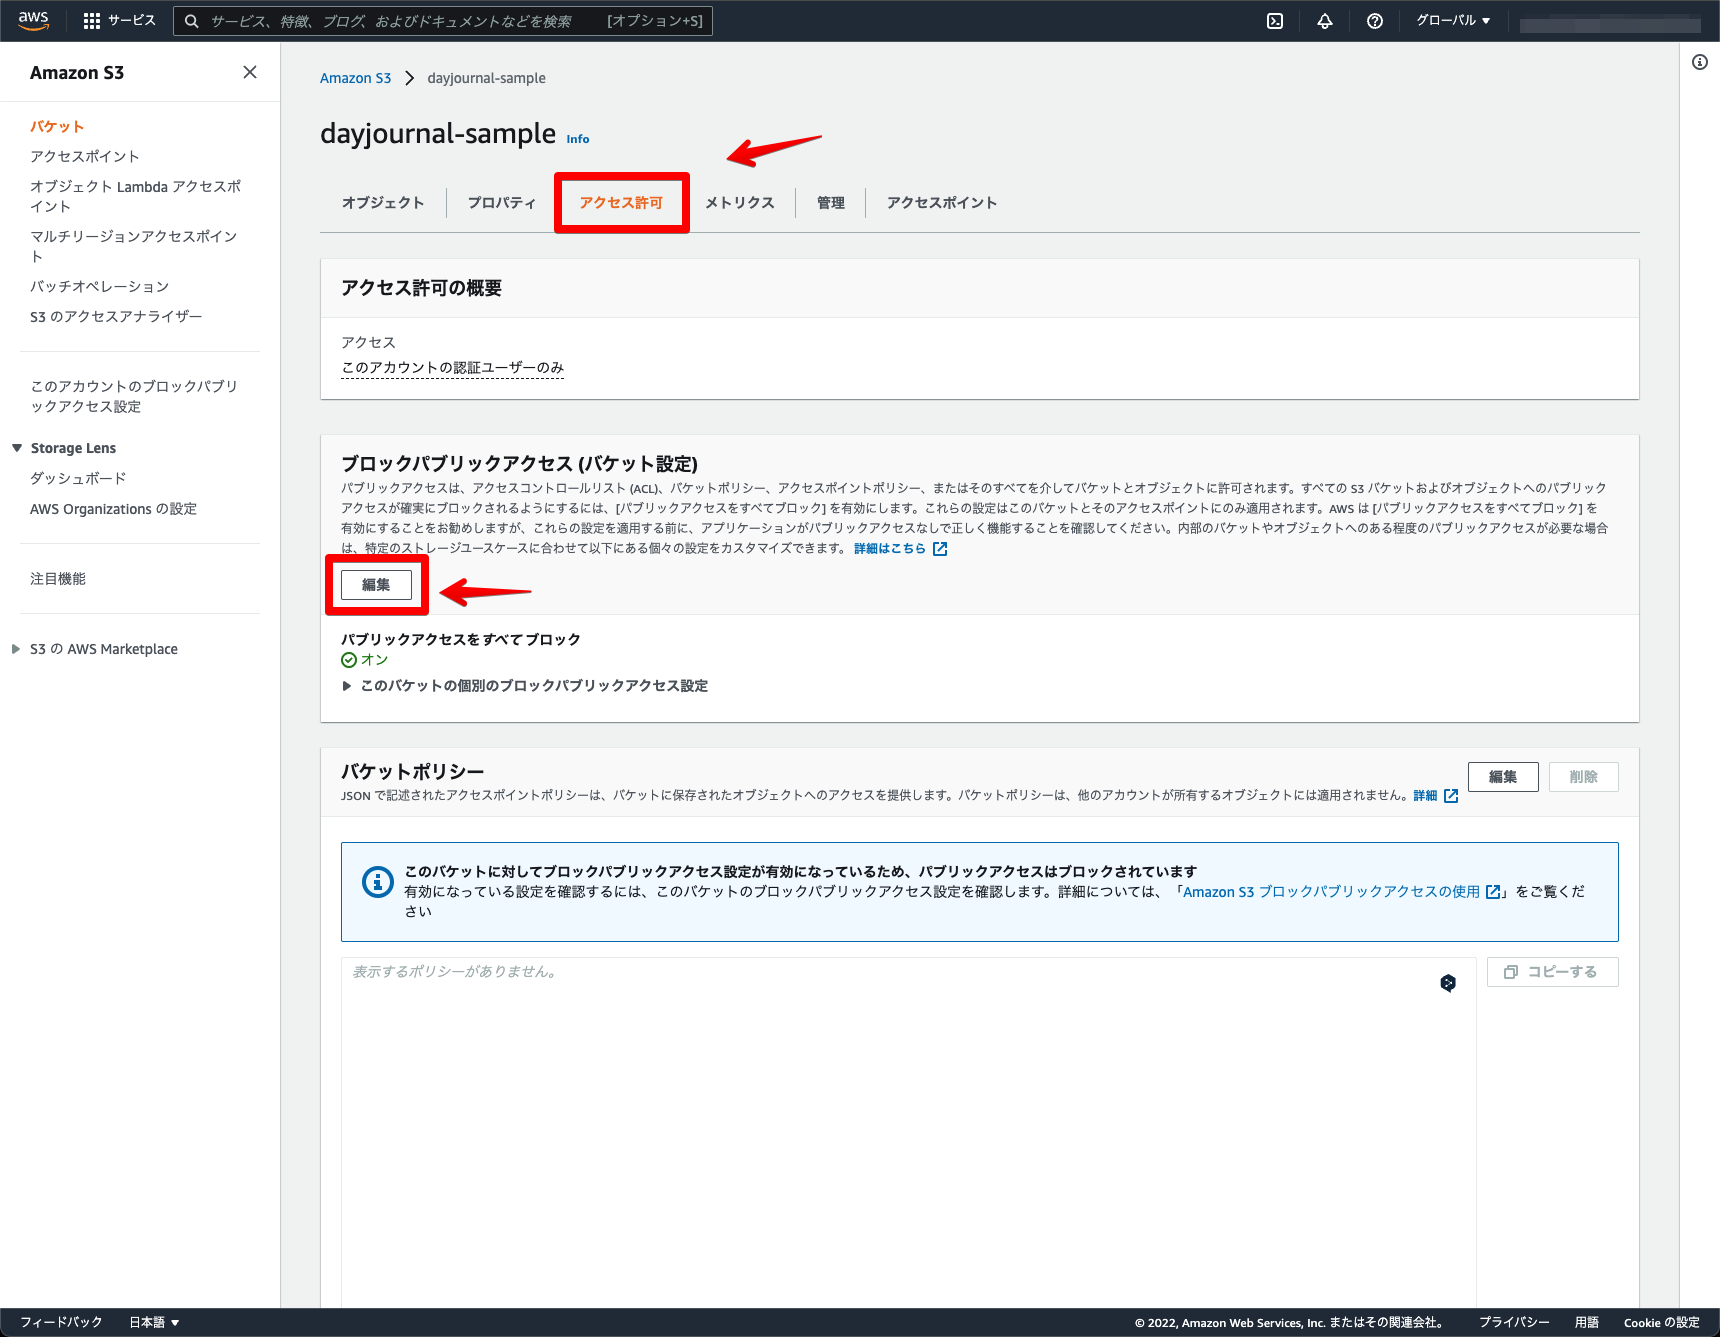The width and height of the screenshot is (1720, 1337).
Task: Open the help question mark icon
Action: 1375,21
